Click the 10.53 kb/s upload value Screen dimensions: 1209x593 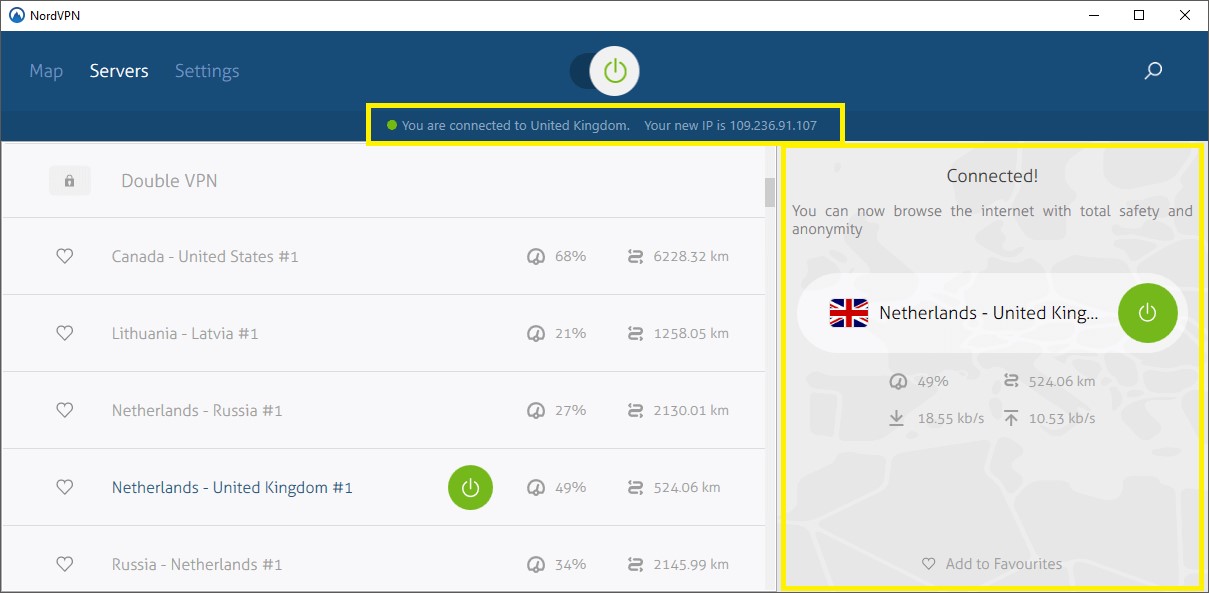pyautogui.click(x=1063, y=418)
